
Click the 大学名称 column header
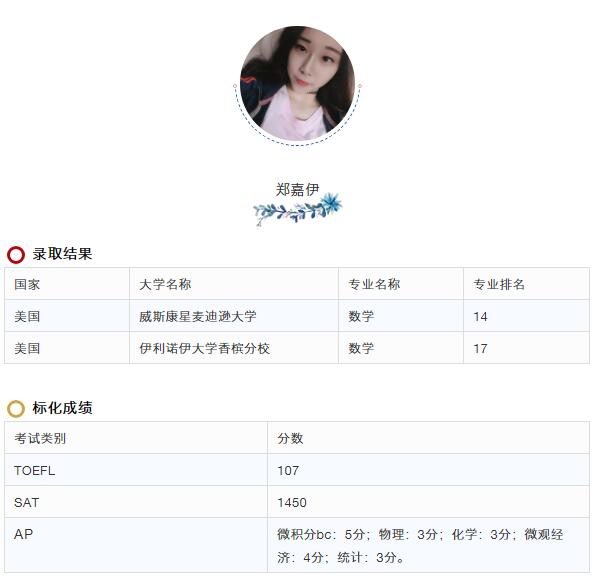pyautogui.click(x=165, y=284)
